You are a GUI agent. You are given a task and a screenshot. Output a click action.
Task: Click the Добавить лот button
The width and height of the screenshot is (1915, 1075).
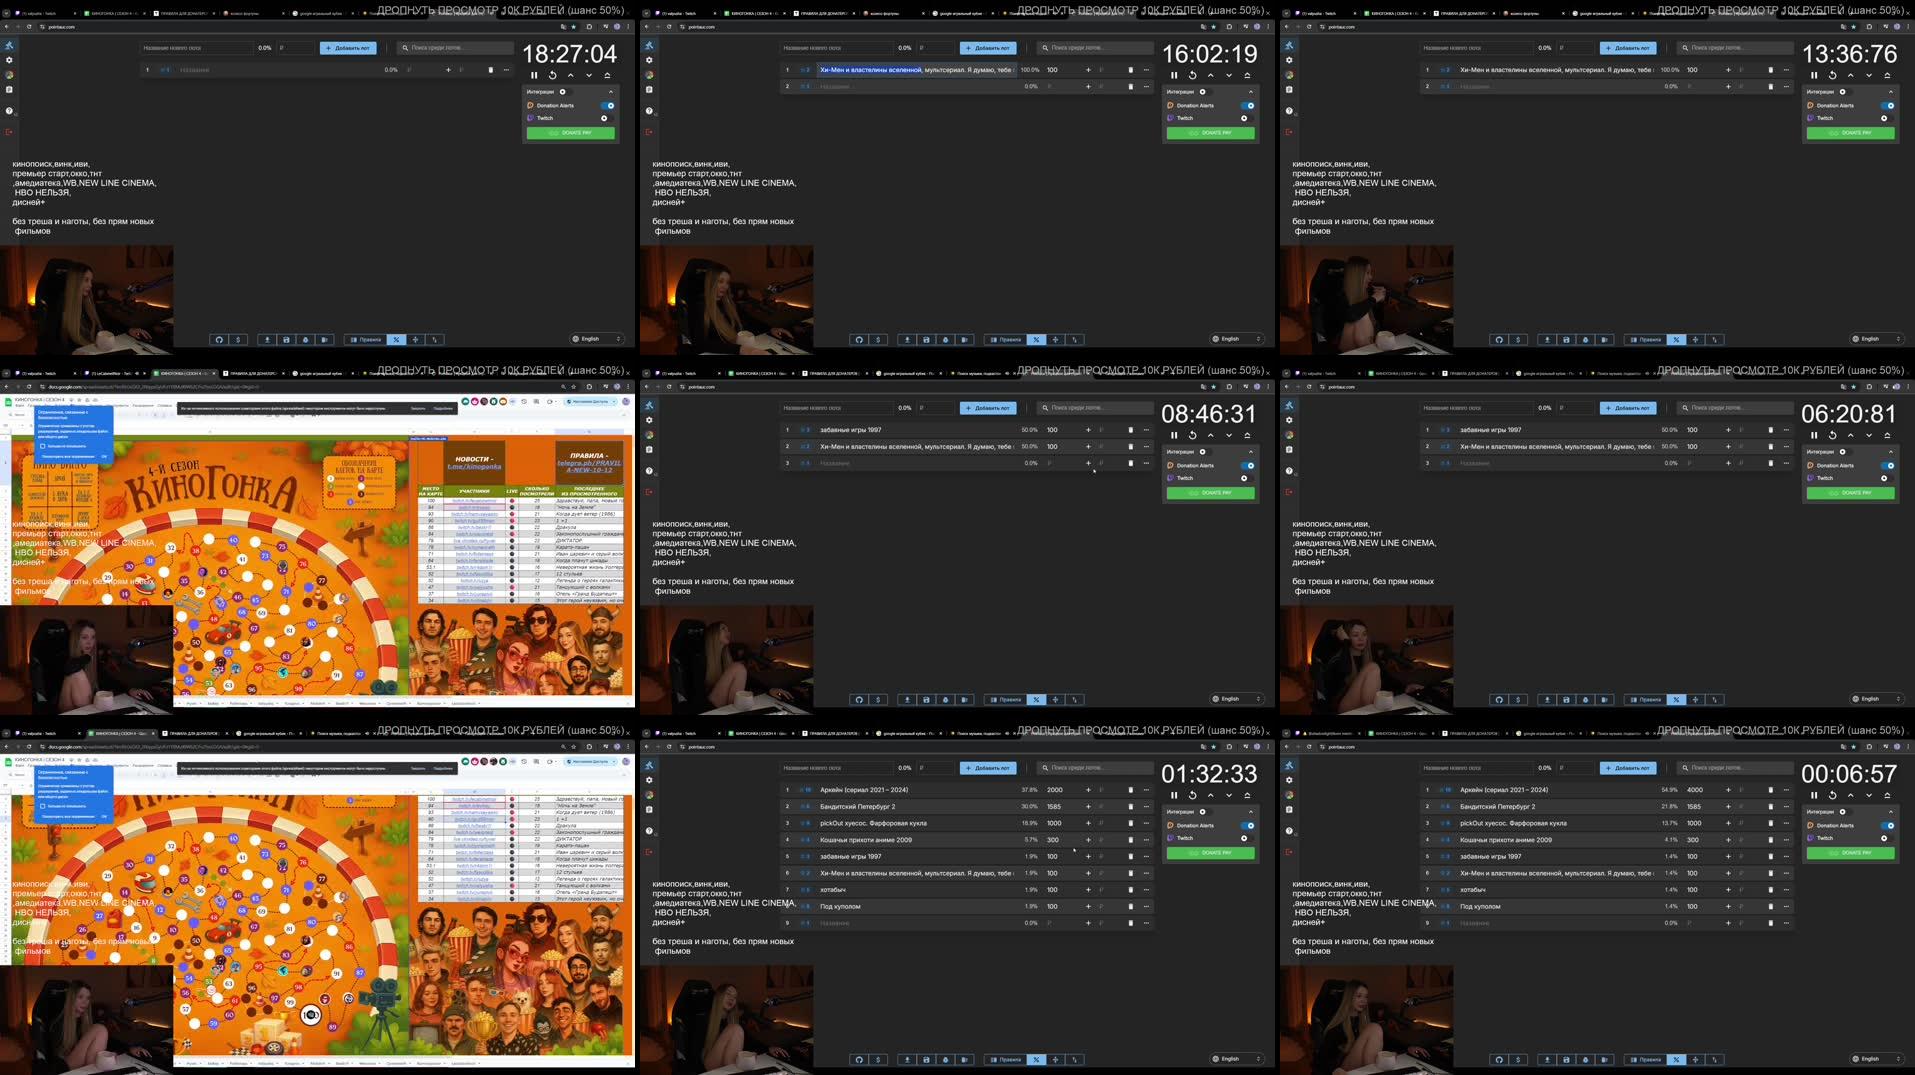click(988, 768)
